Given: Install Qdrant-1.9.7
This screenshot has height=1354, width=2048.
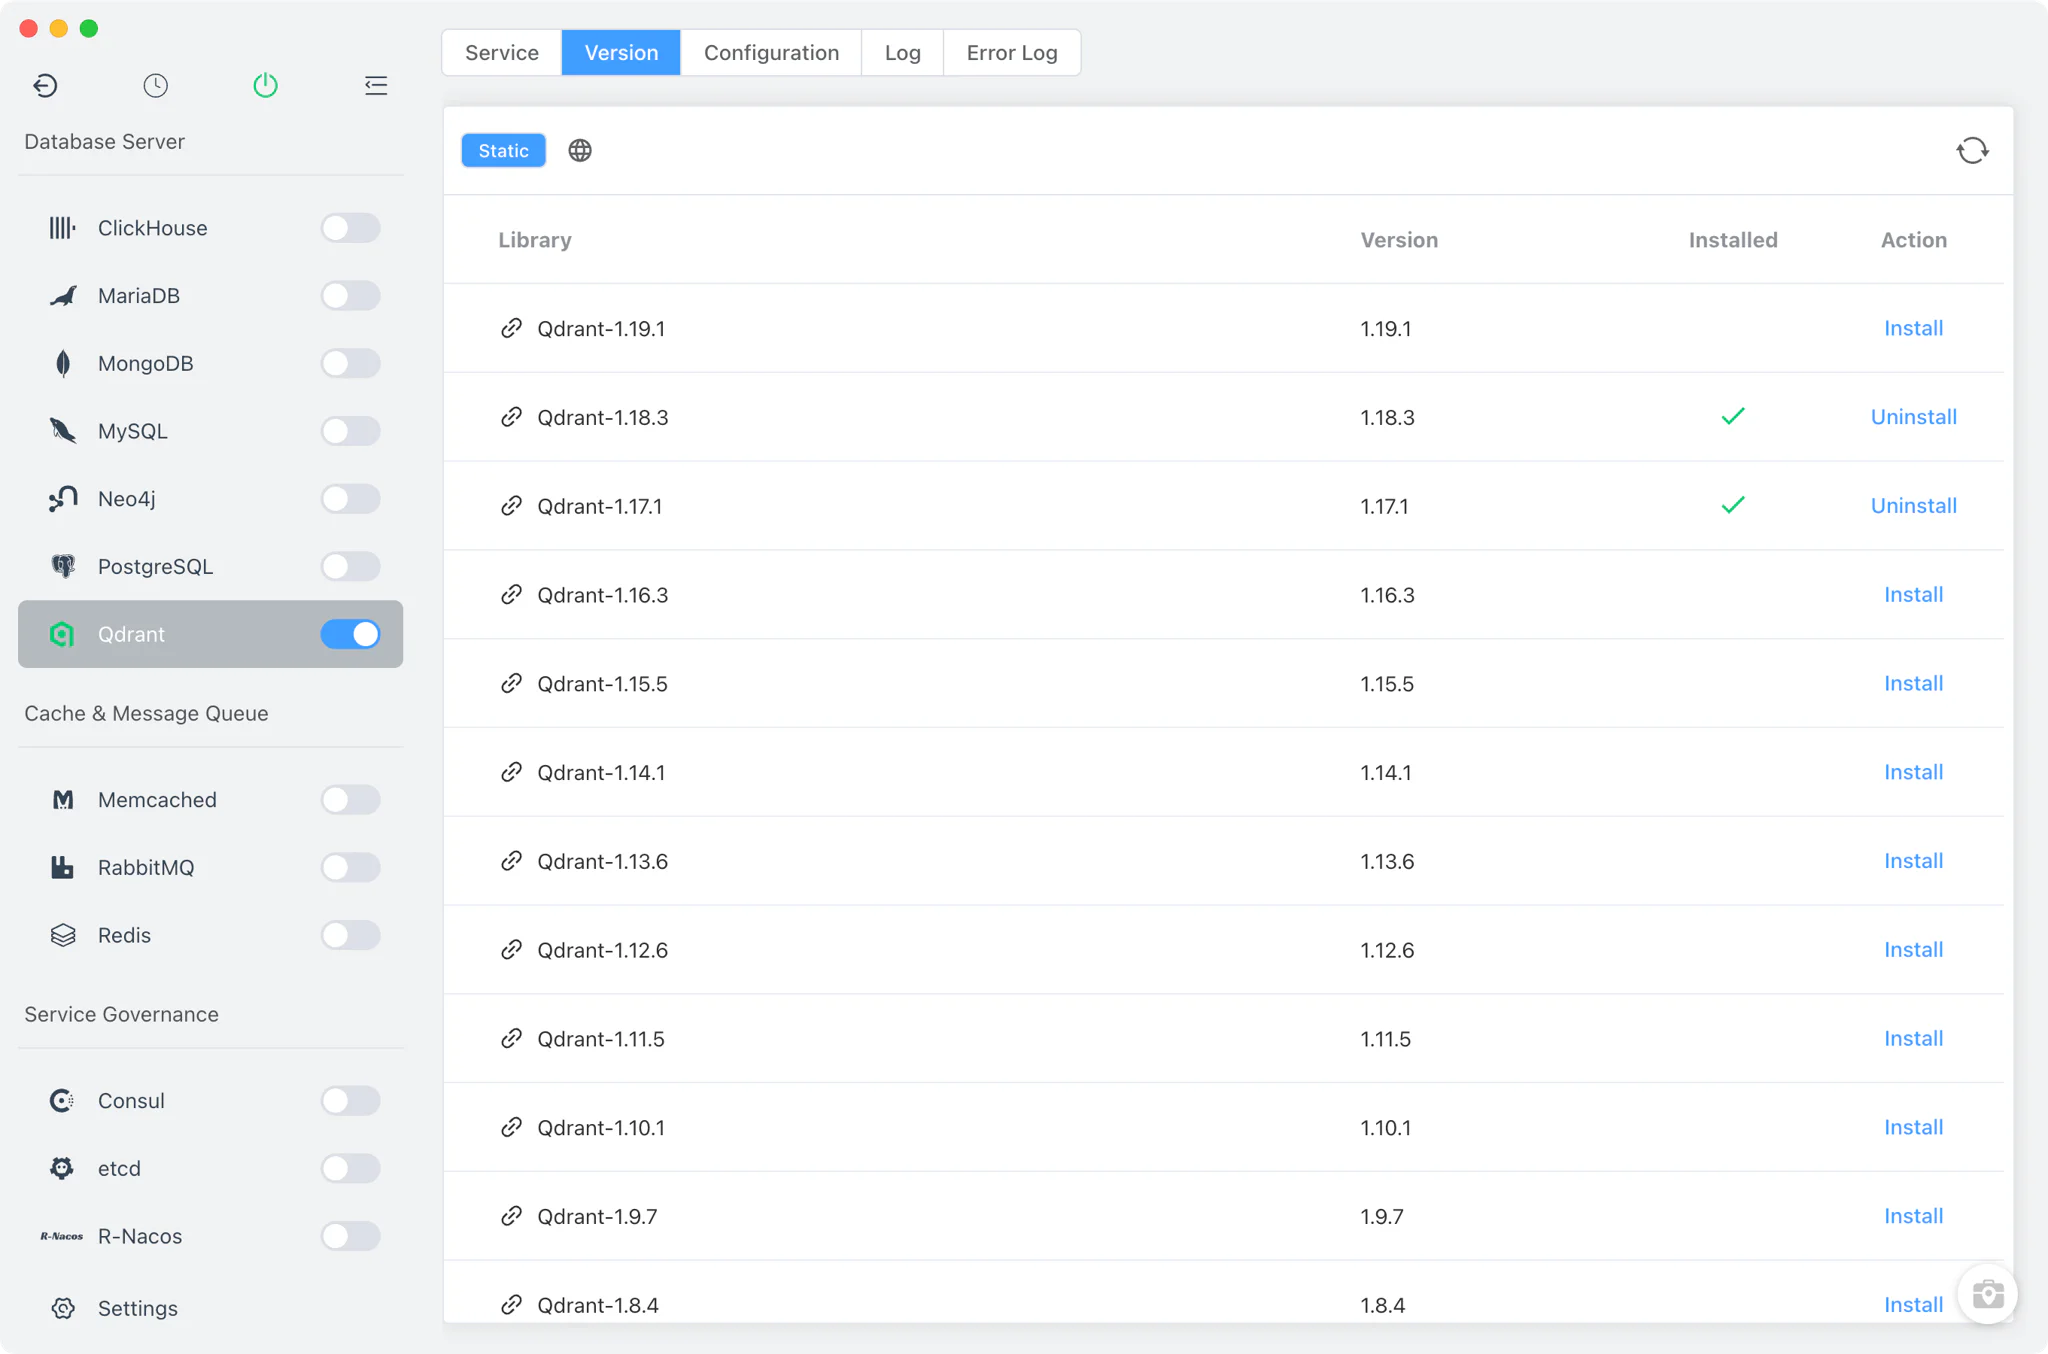Looking at the screenshot, I should pos(1913,1216).
